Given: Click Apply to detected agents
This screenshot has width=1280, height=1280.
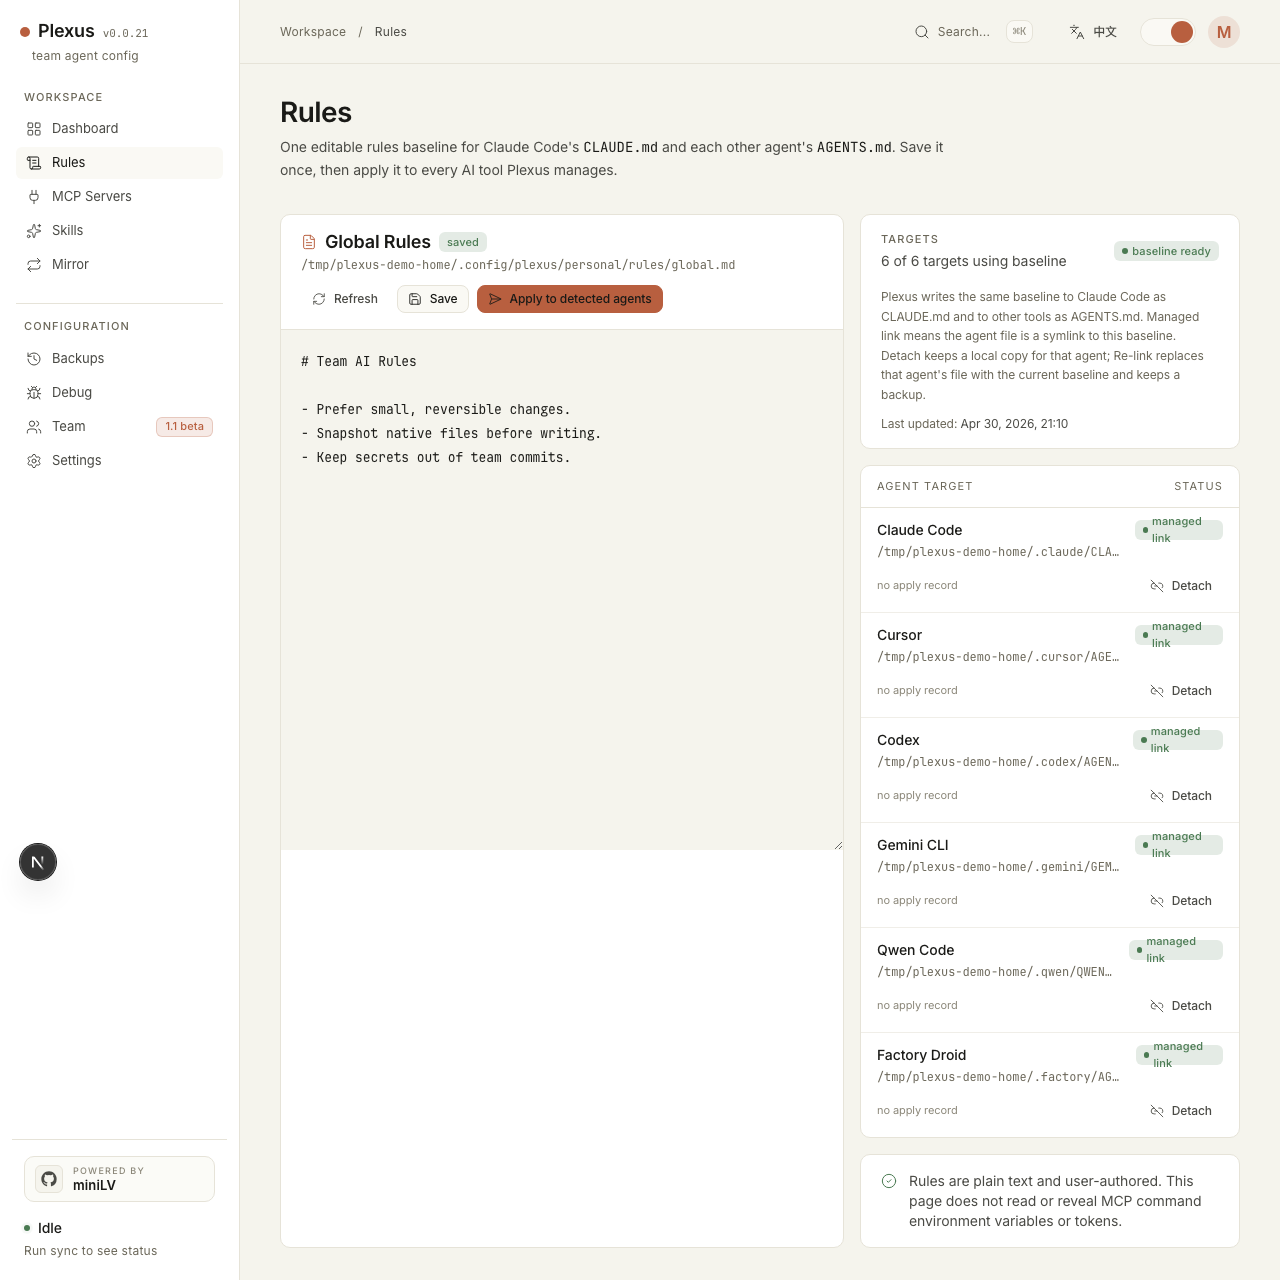Looking at the screenshot, I should click(570, 299).
